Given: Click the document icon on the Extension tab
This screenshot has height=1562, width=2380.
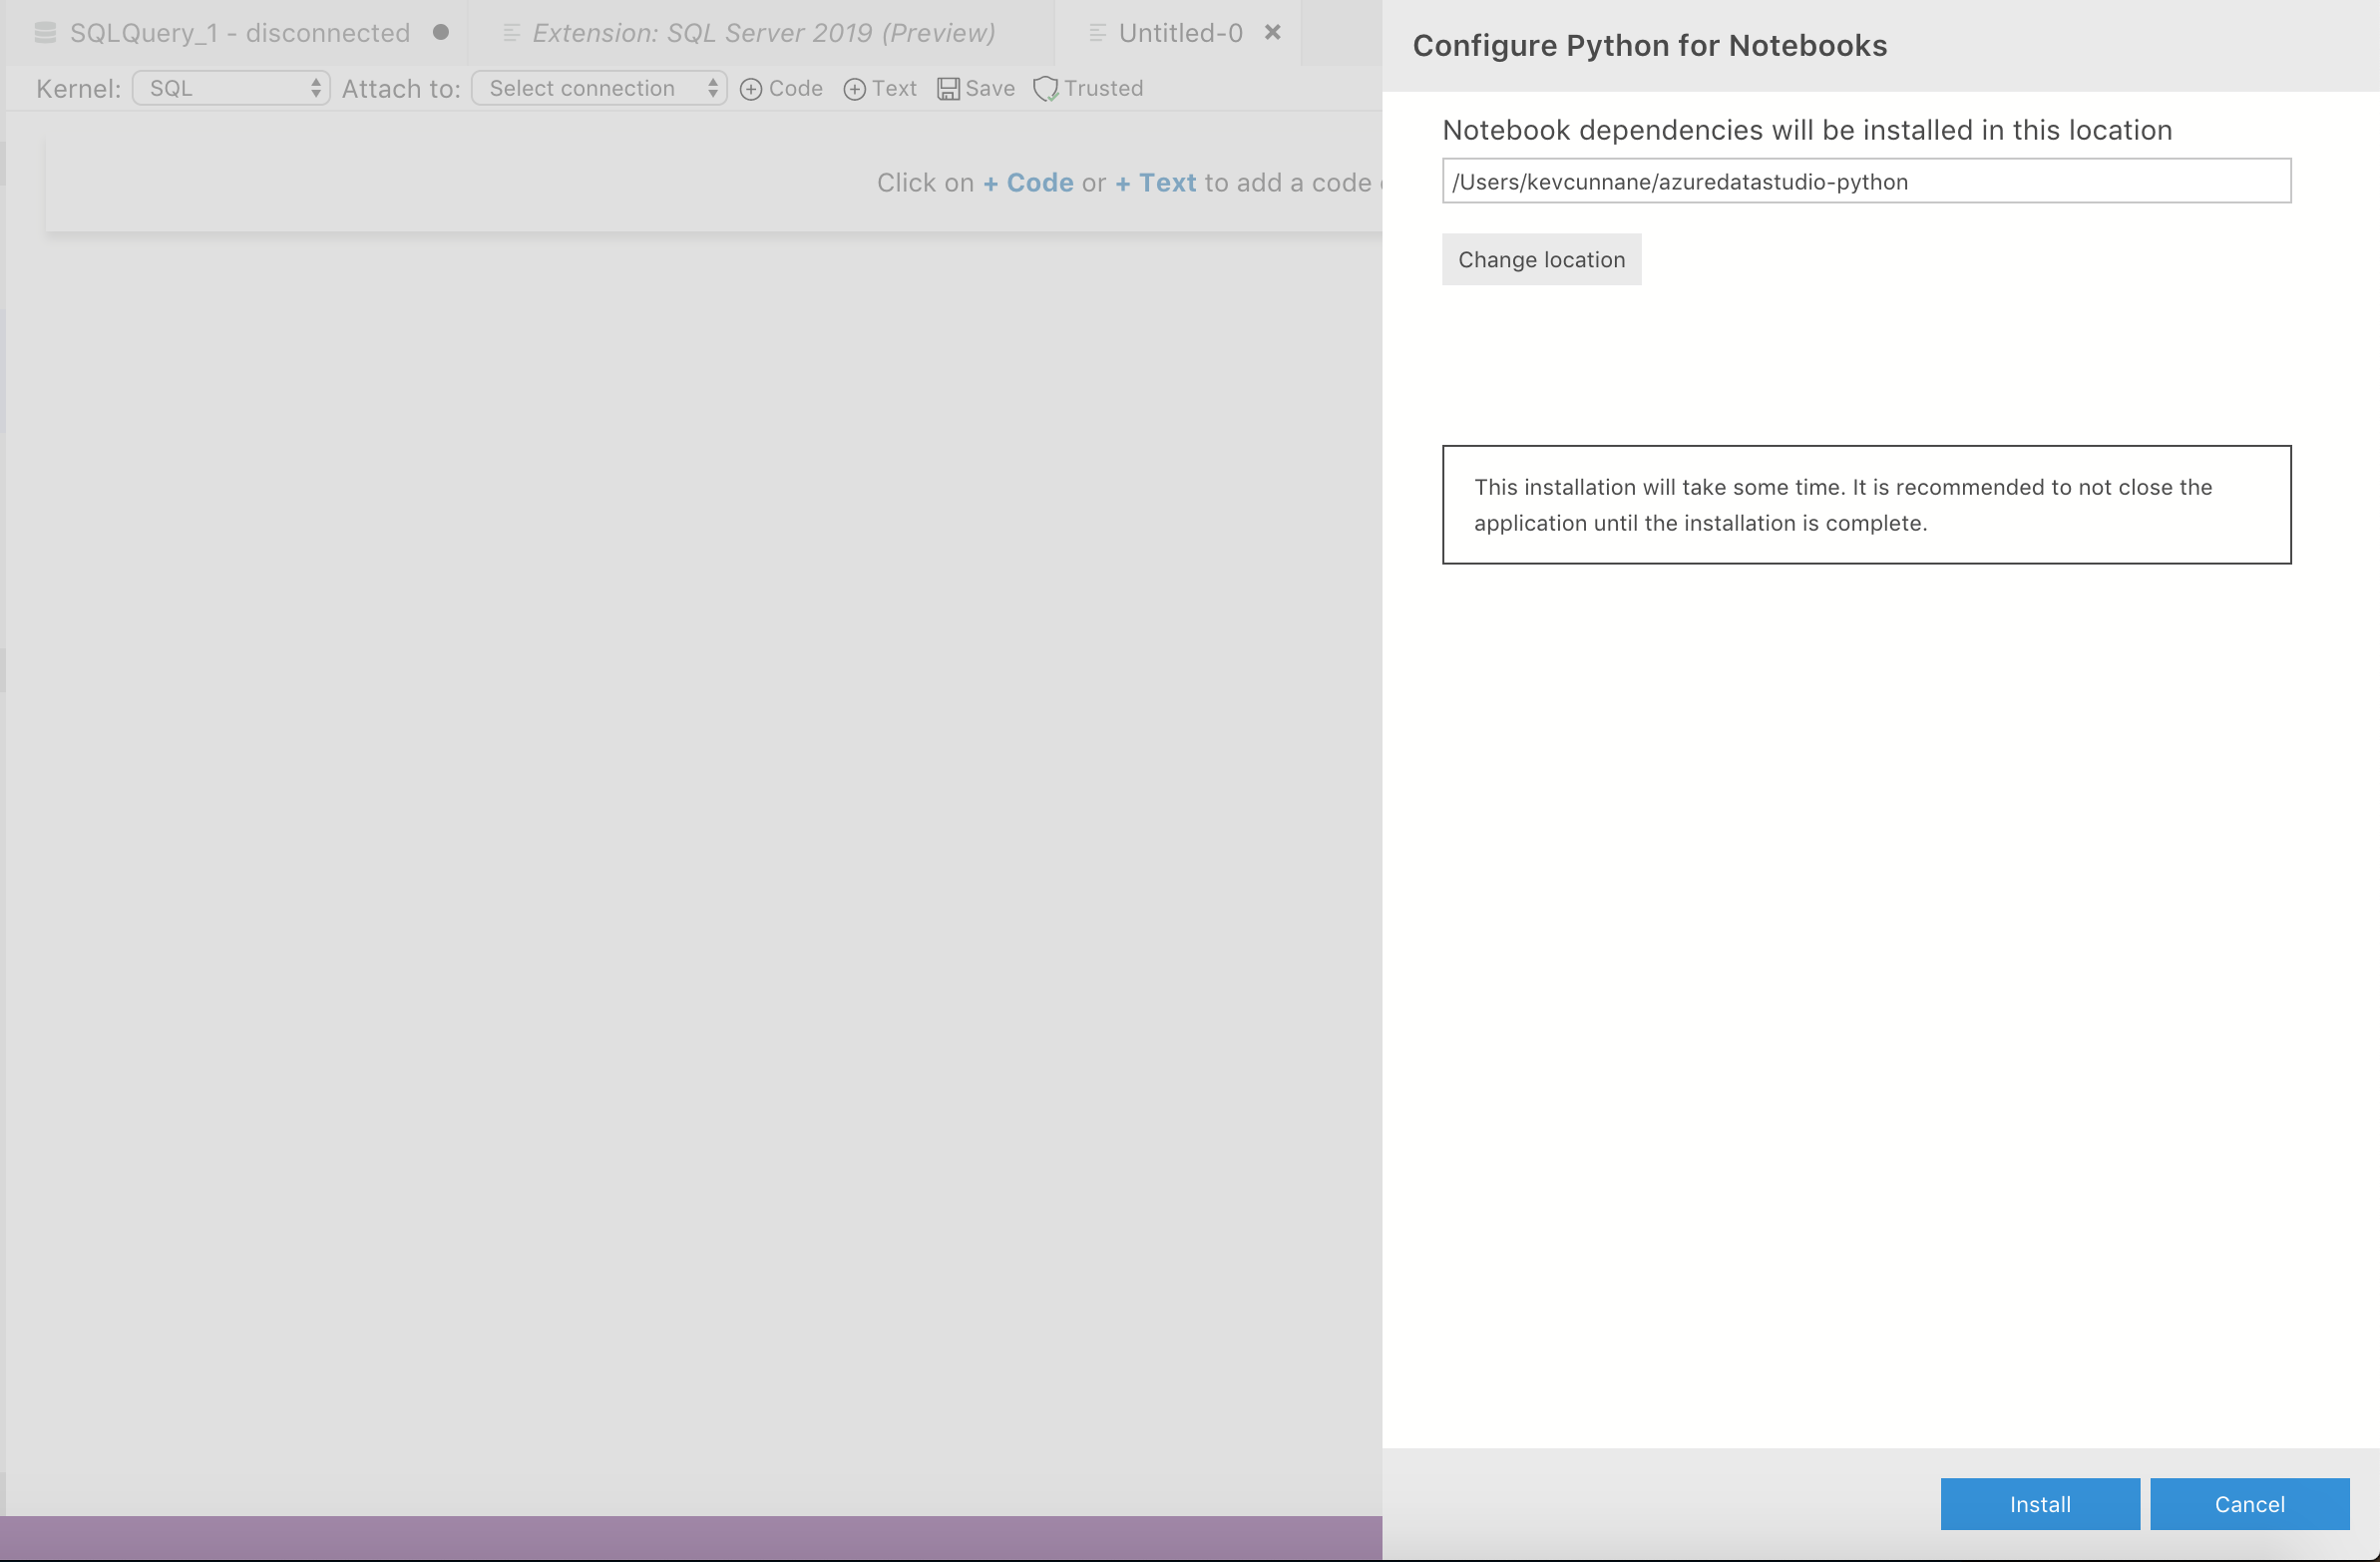Looking at the screenshot, I should click(x=510, y=32).
